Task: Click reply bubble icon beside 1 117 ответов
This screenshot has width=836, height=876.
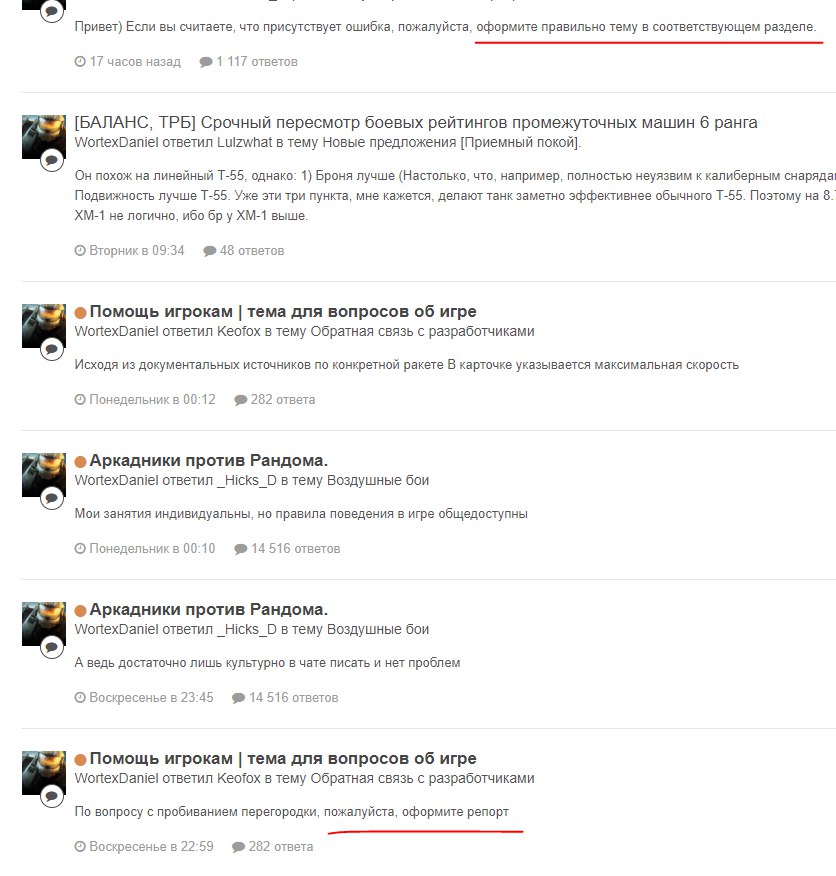Action: (206, 62)
